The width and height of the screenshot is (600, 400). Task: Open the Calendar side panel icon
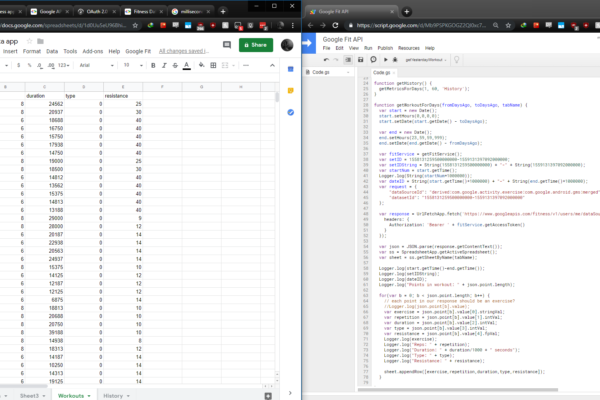[x=290, y=69]
